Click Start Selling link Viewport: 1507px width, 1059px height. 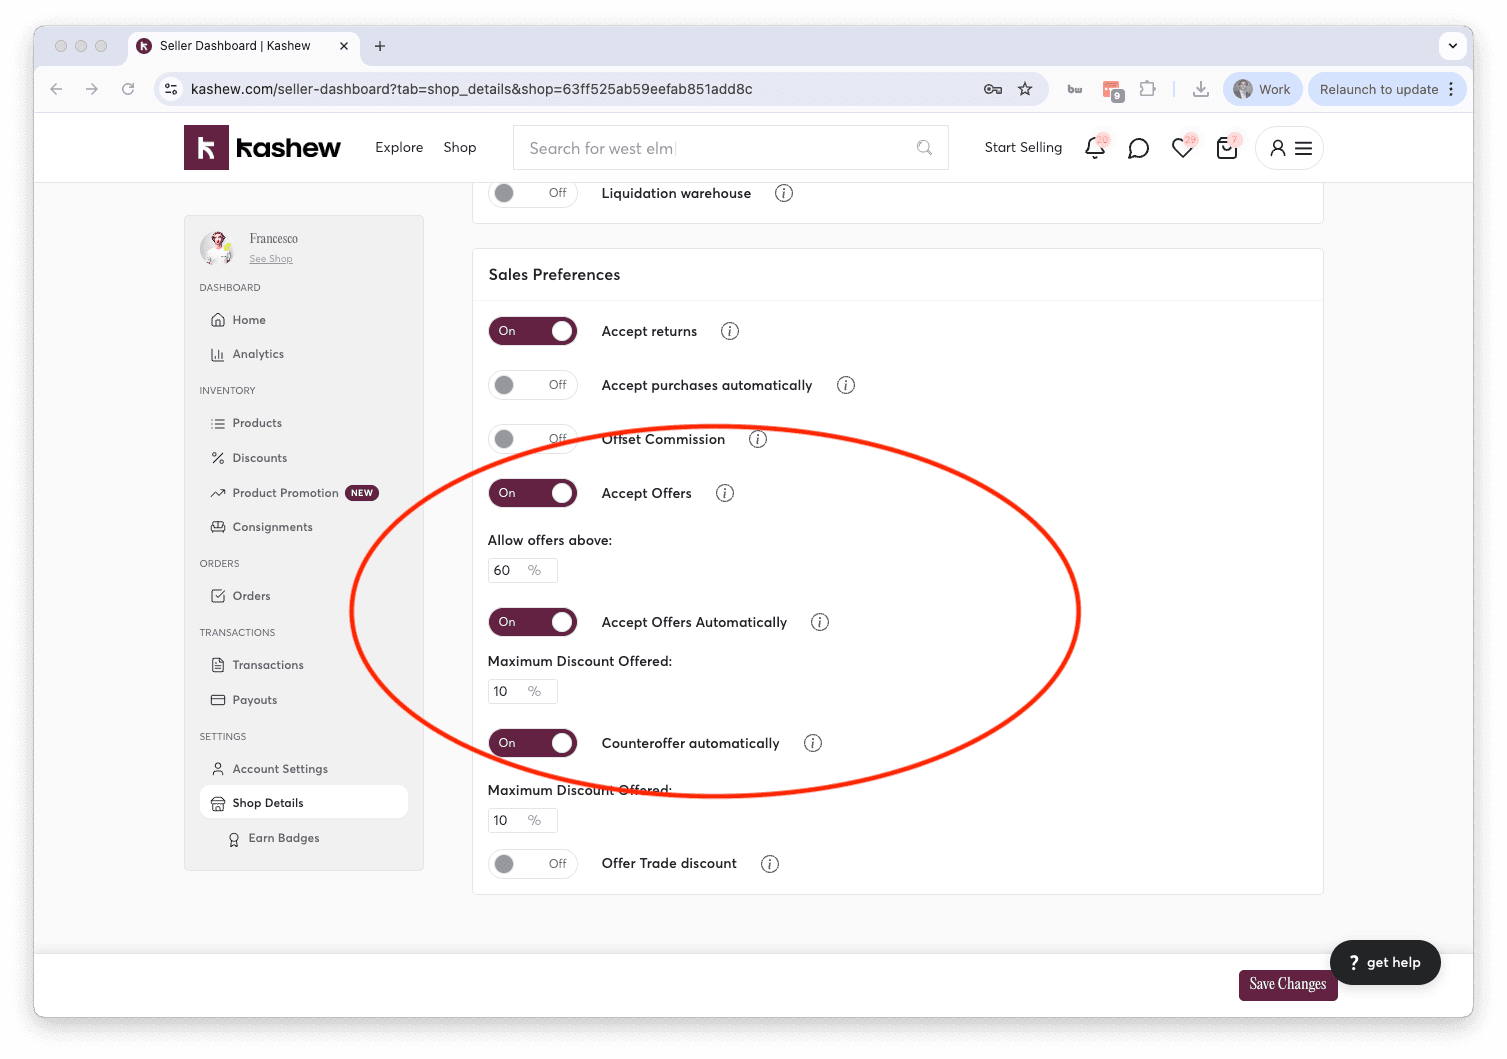[x=1023, y=147]
